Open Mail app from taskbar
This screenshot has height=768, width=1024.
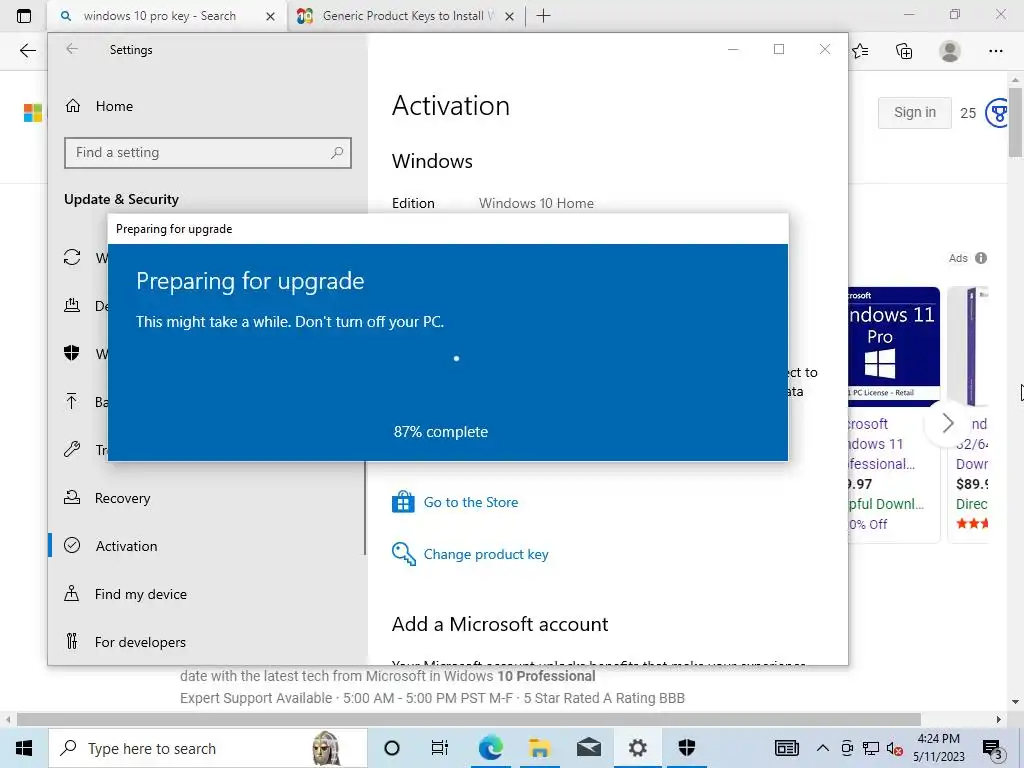588,748
